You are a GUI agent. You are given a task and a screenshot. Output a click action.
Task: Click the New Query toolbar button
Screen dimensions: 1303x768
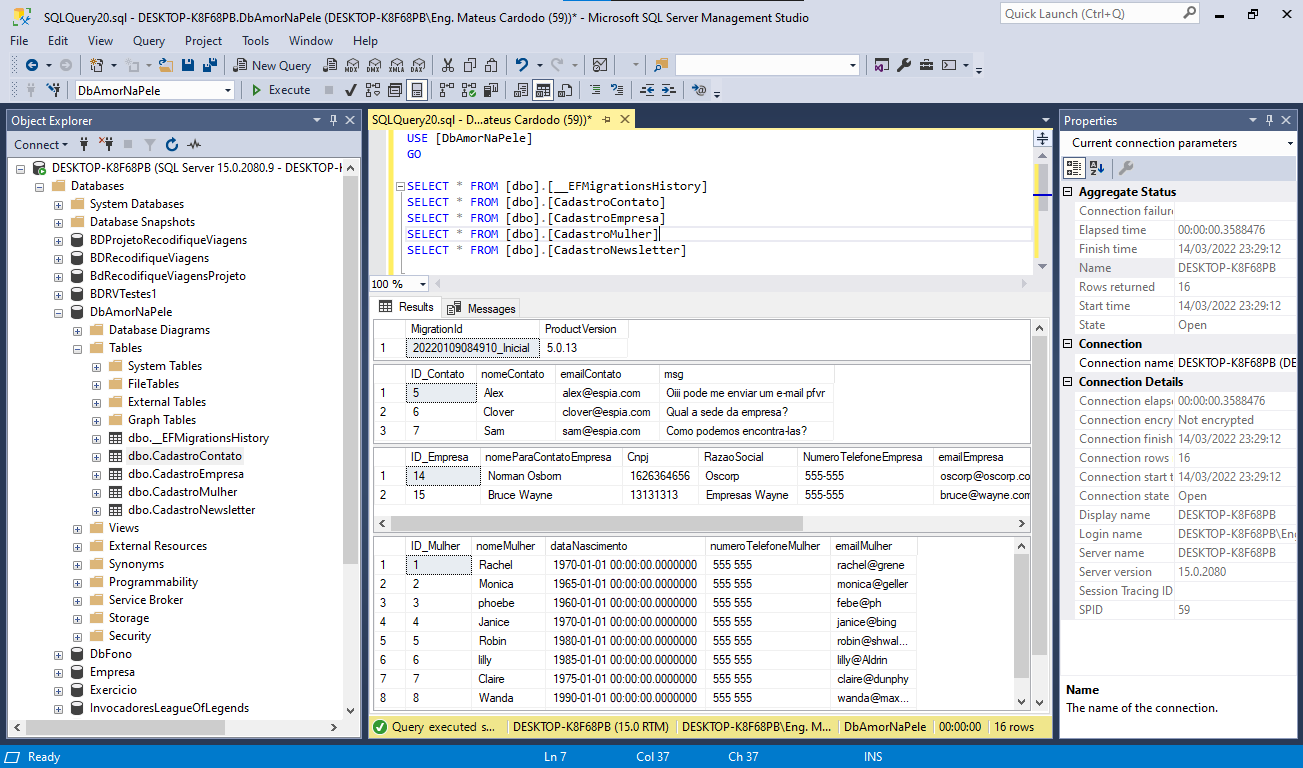272,65
